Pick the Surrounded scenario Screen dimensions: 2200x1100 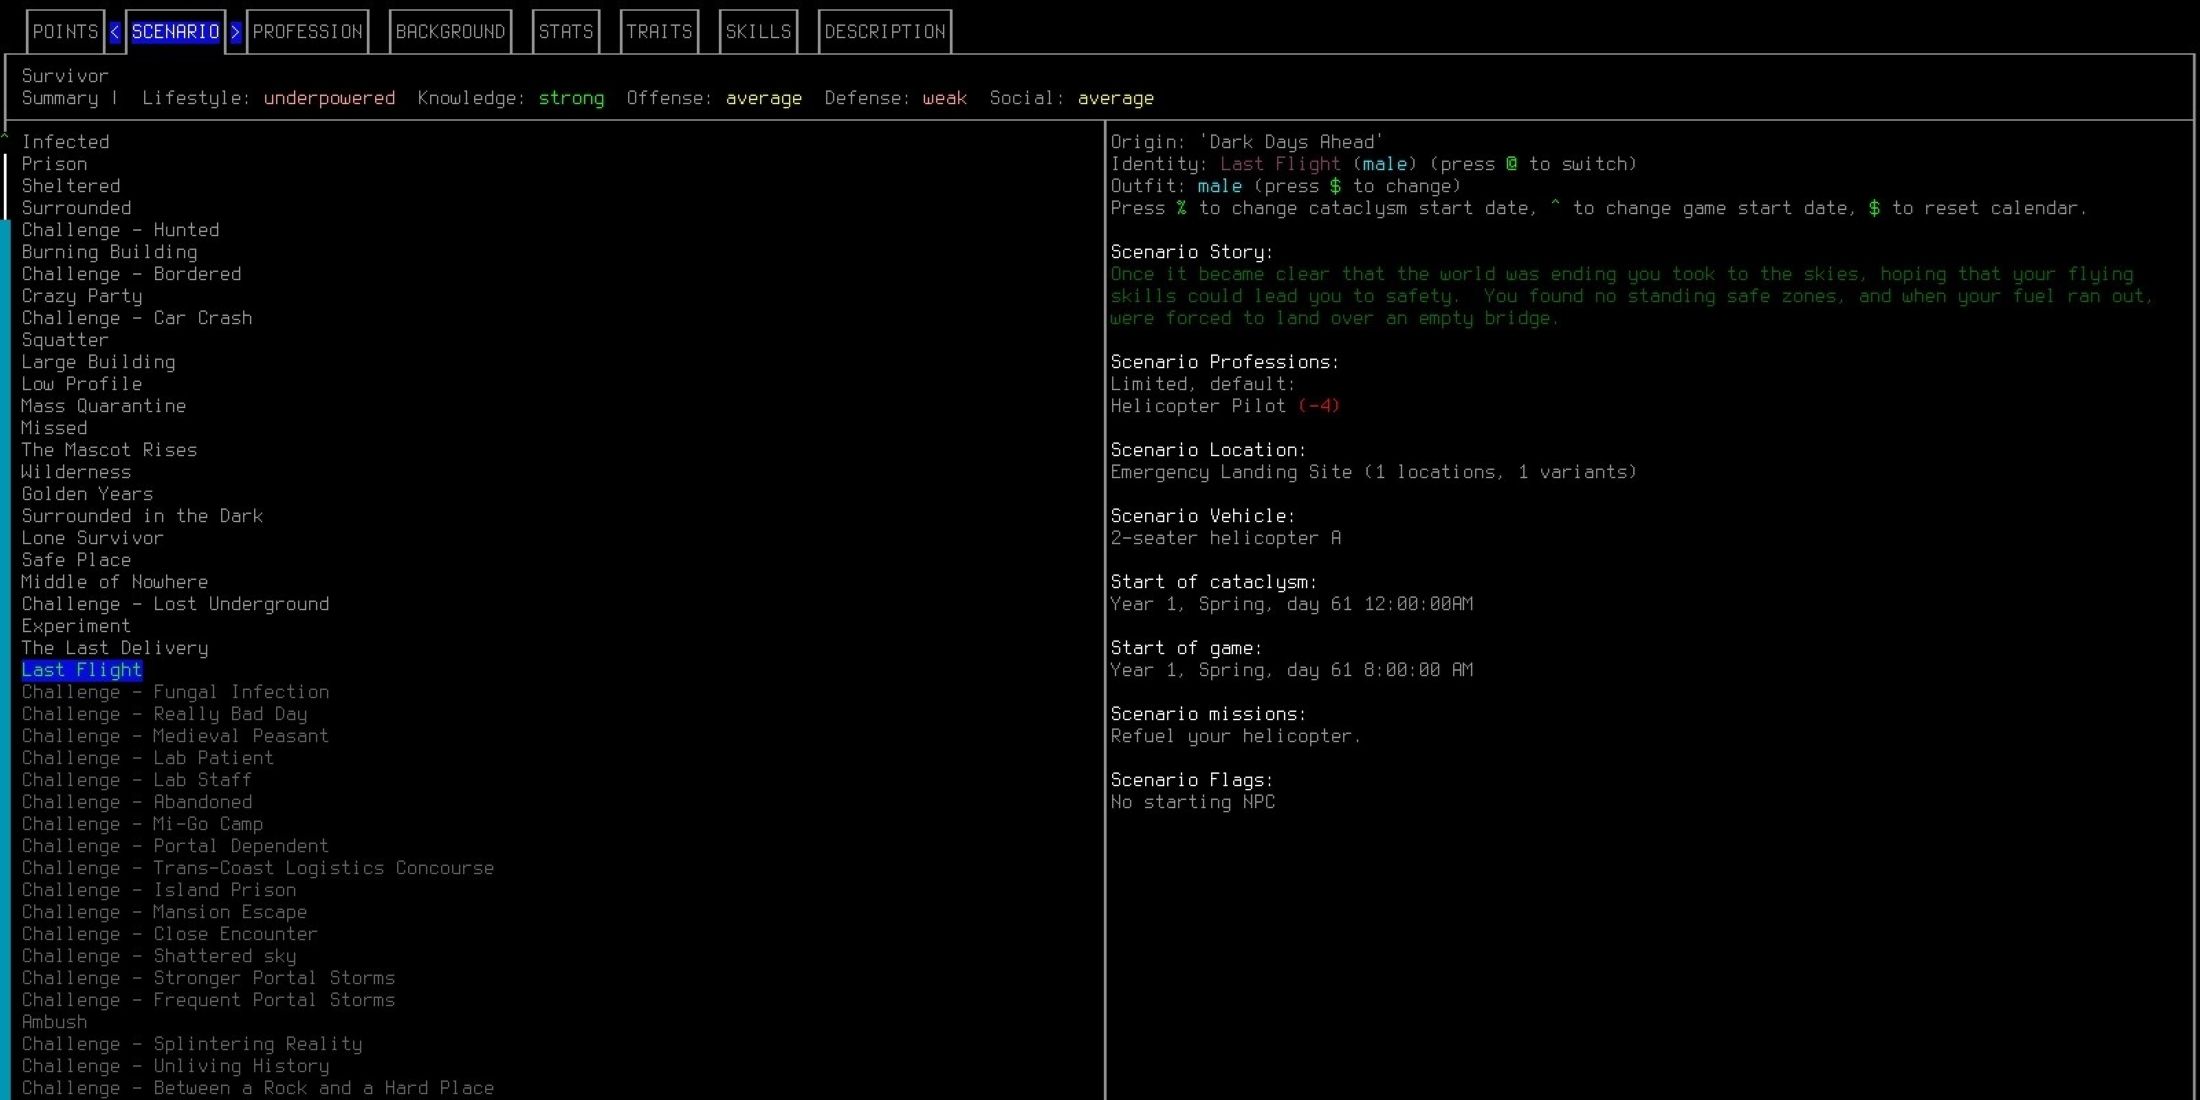point(76,208)
